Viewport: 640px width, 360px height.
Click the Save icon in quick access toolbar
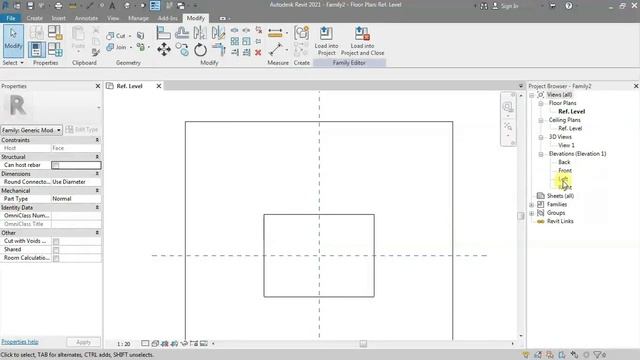[x=30, y=6]
